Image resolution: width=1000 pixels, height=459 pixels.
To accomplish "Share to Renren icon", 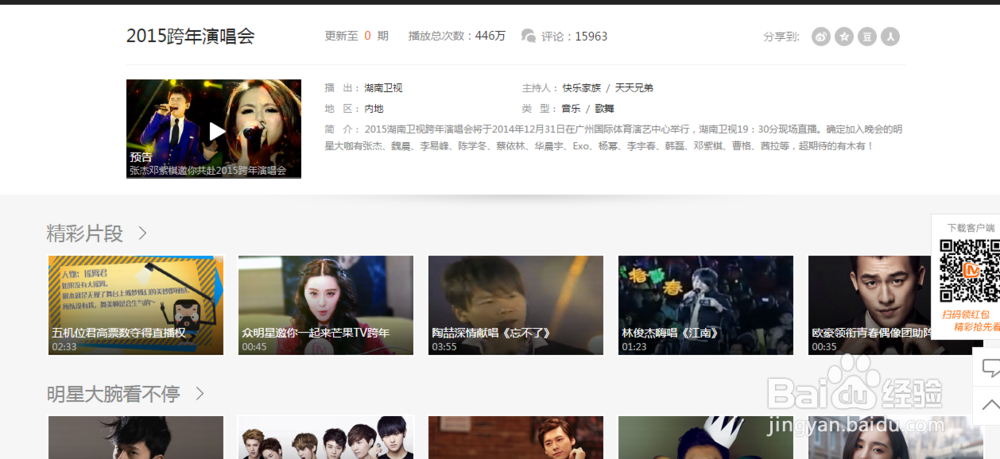I will point(890,37).
